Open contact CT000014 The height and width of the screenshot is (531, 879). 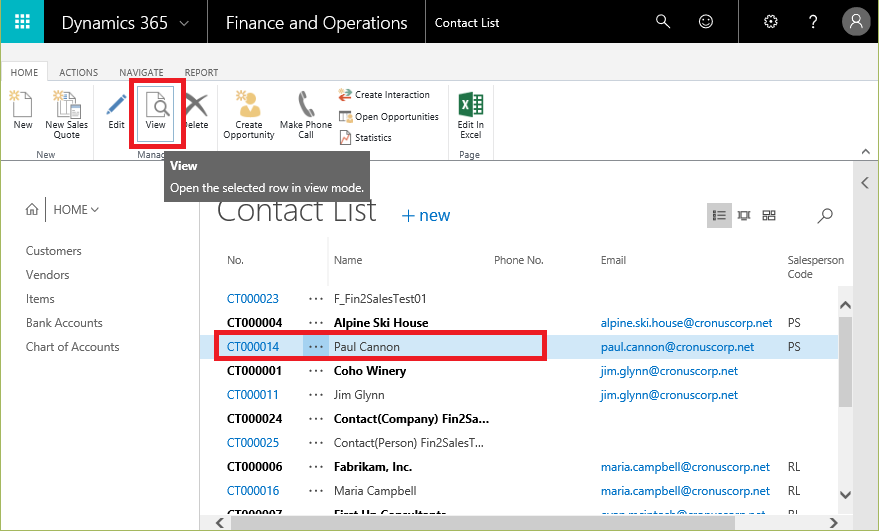click(253, 347)
